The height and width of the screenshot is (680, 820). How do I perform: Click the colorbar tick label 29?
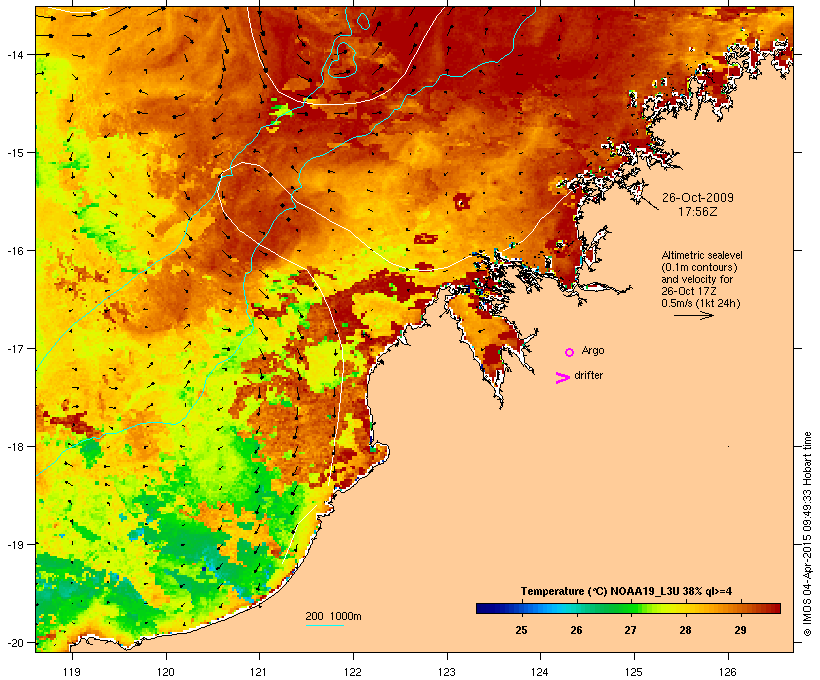coord(740,630)
